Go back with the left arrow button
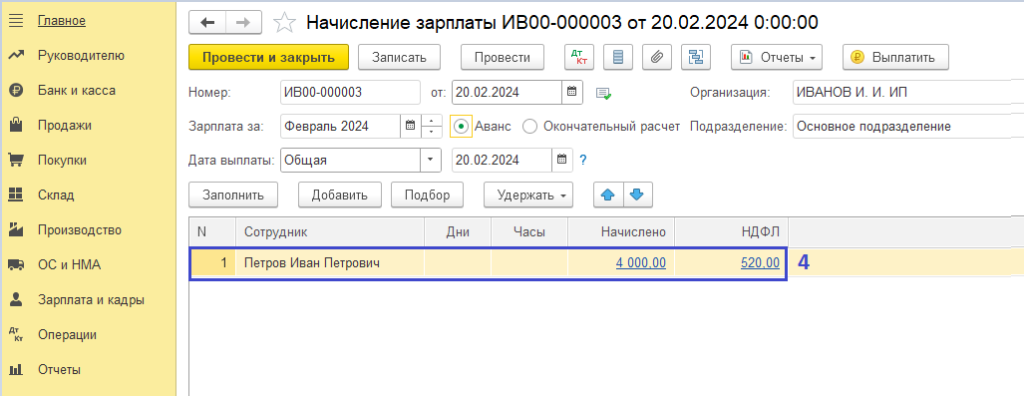Screen dimensions: 1024x396 point(207,22)
